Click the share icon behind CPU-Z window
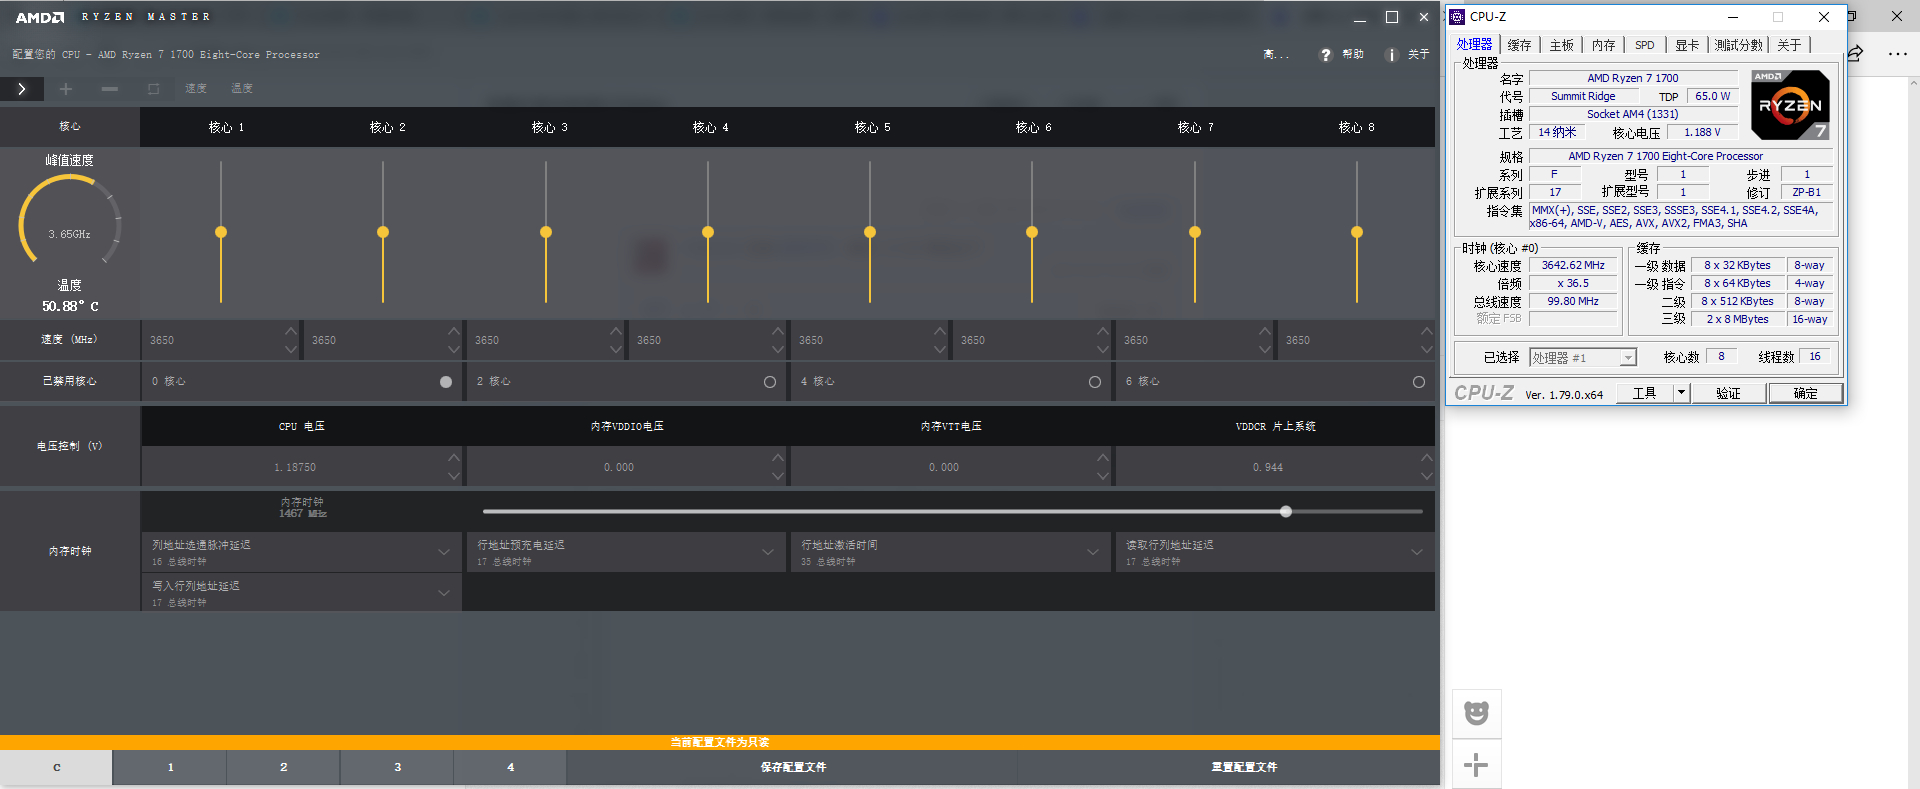 coord(1855,53)
